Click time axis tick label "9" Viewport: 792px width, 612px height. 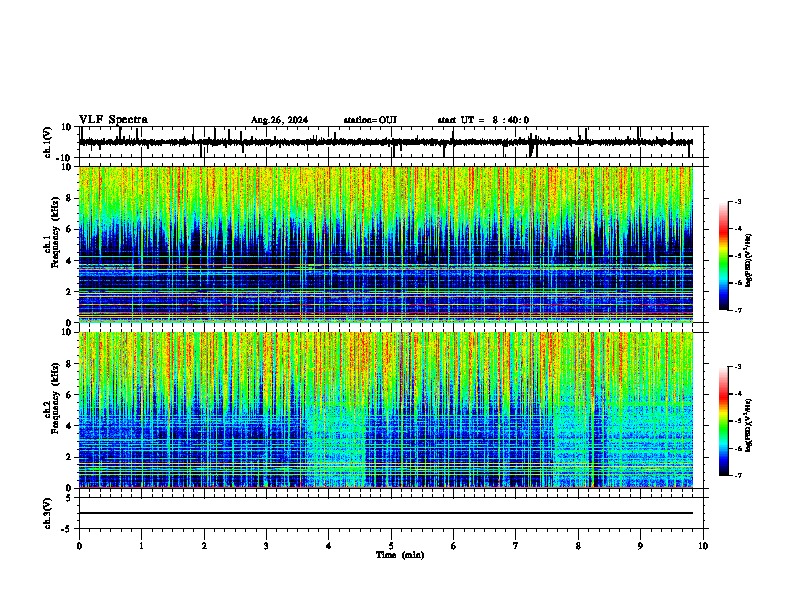click(x=640, y=546)
